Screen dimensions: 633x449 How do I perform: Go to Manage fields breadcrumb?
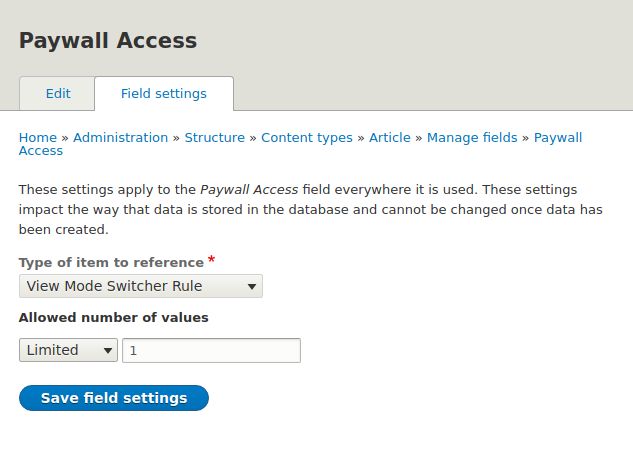472,138
